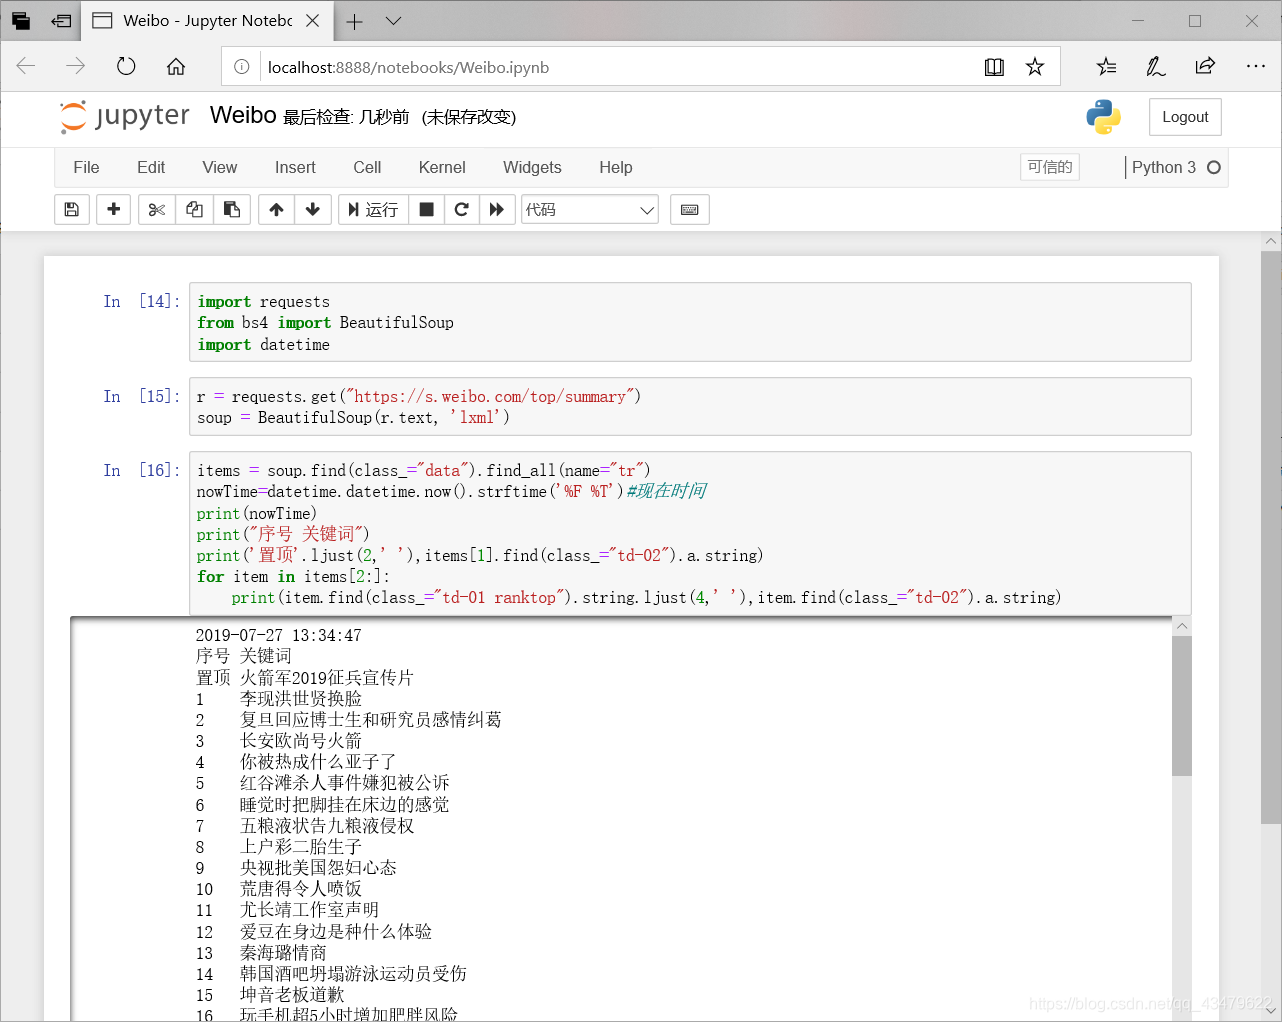Image resolution: width=1282 pixels, height=1022 pixels.
Task: Click the 最后检查: 几秒前 checkpoint text
Action: pos(346,117)
